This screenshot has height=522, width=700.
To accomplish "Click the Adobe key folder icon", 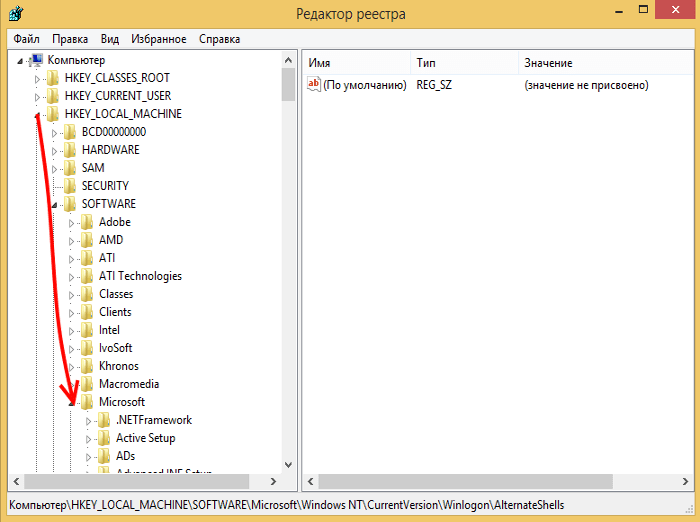I will (87, 222).
